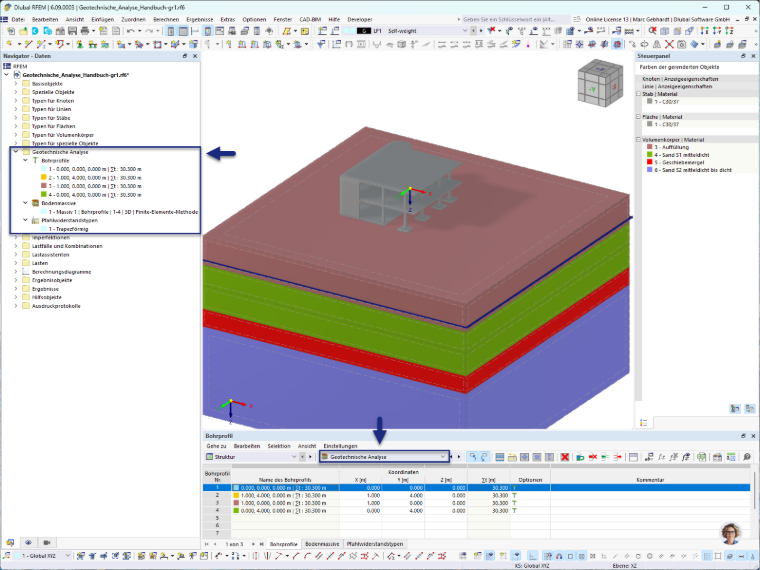Toggle the second table view mode button
This screenshot has height=570, width=760.
[x=484, y=457]
